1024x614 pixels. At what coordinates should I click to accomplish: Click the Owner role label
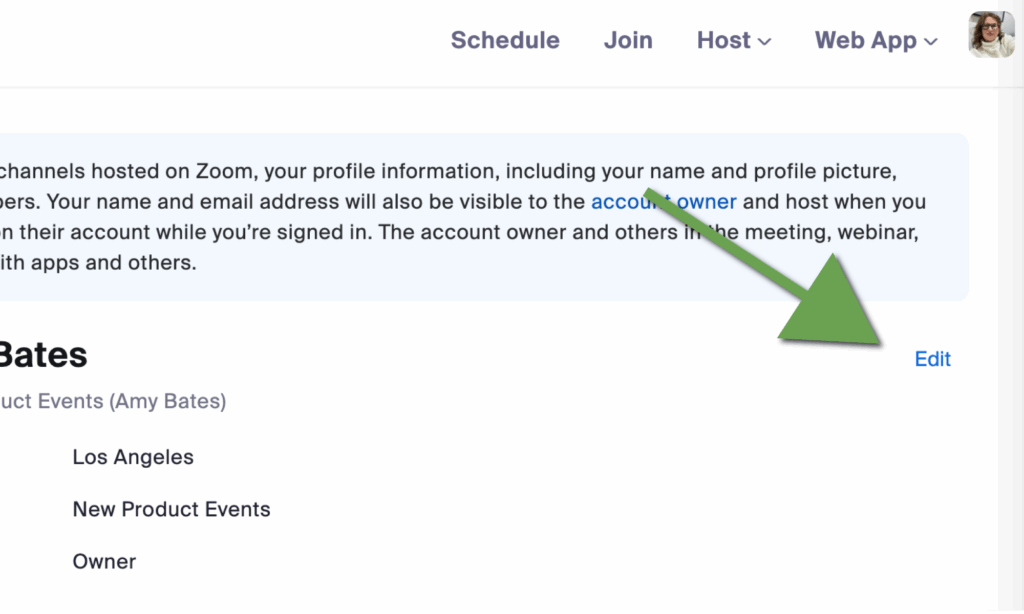pos(104,562)
